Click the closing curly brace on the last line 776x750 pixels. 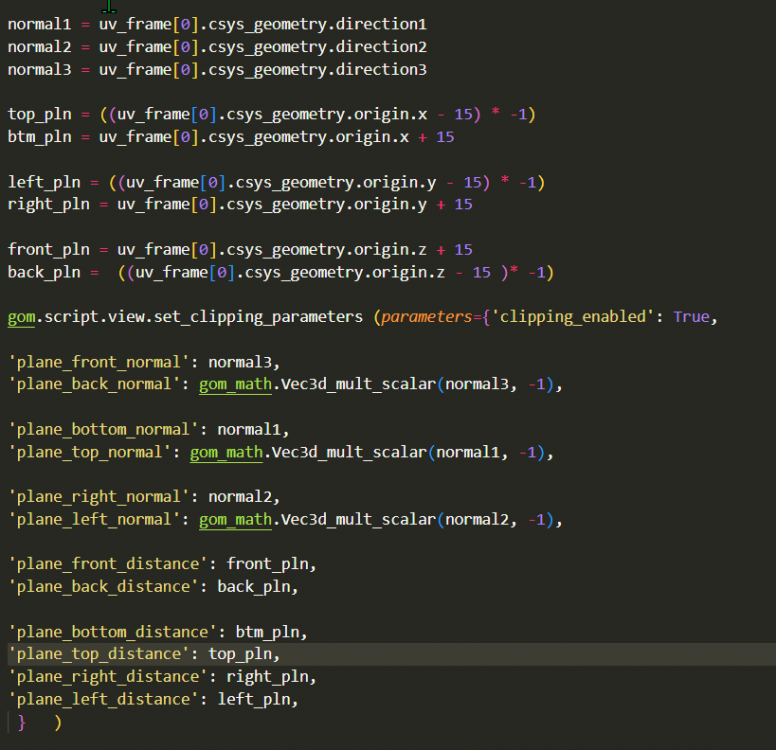pos(22,722)
